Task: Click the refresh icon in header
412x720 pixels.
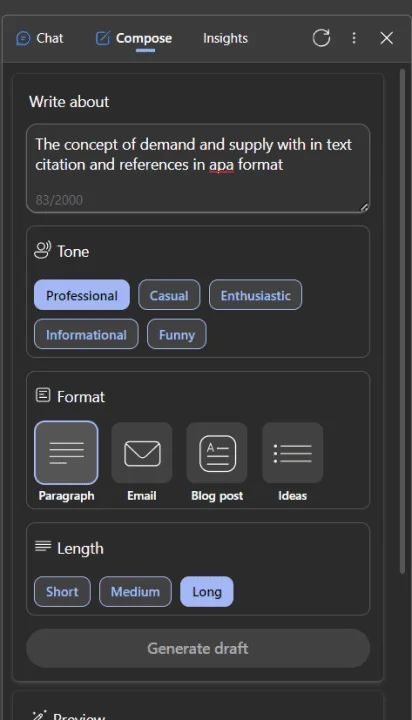Action: pos(321,38)
